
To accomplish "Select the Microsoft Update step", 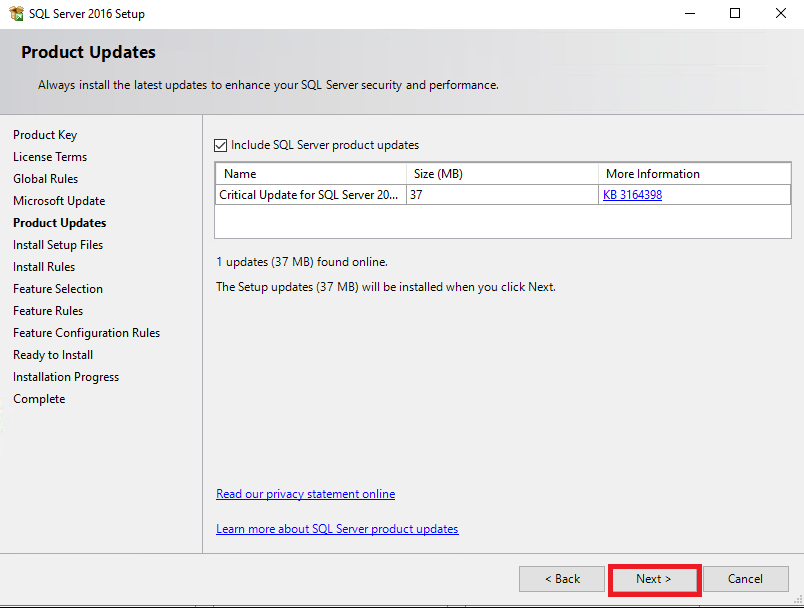I will click(x=59, y=201).
